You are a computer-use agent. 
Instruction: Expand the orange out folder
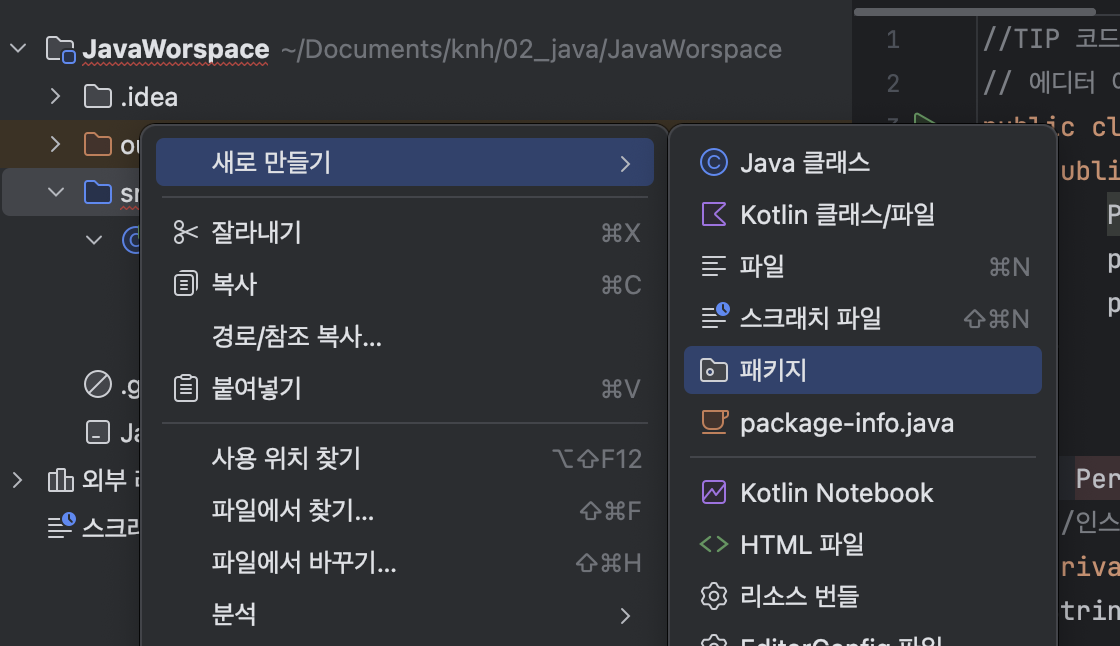[55, 144]
